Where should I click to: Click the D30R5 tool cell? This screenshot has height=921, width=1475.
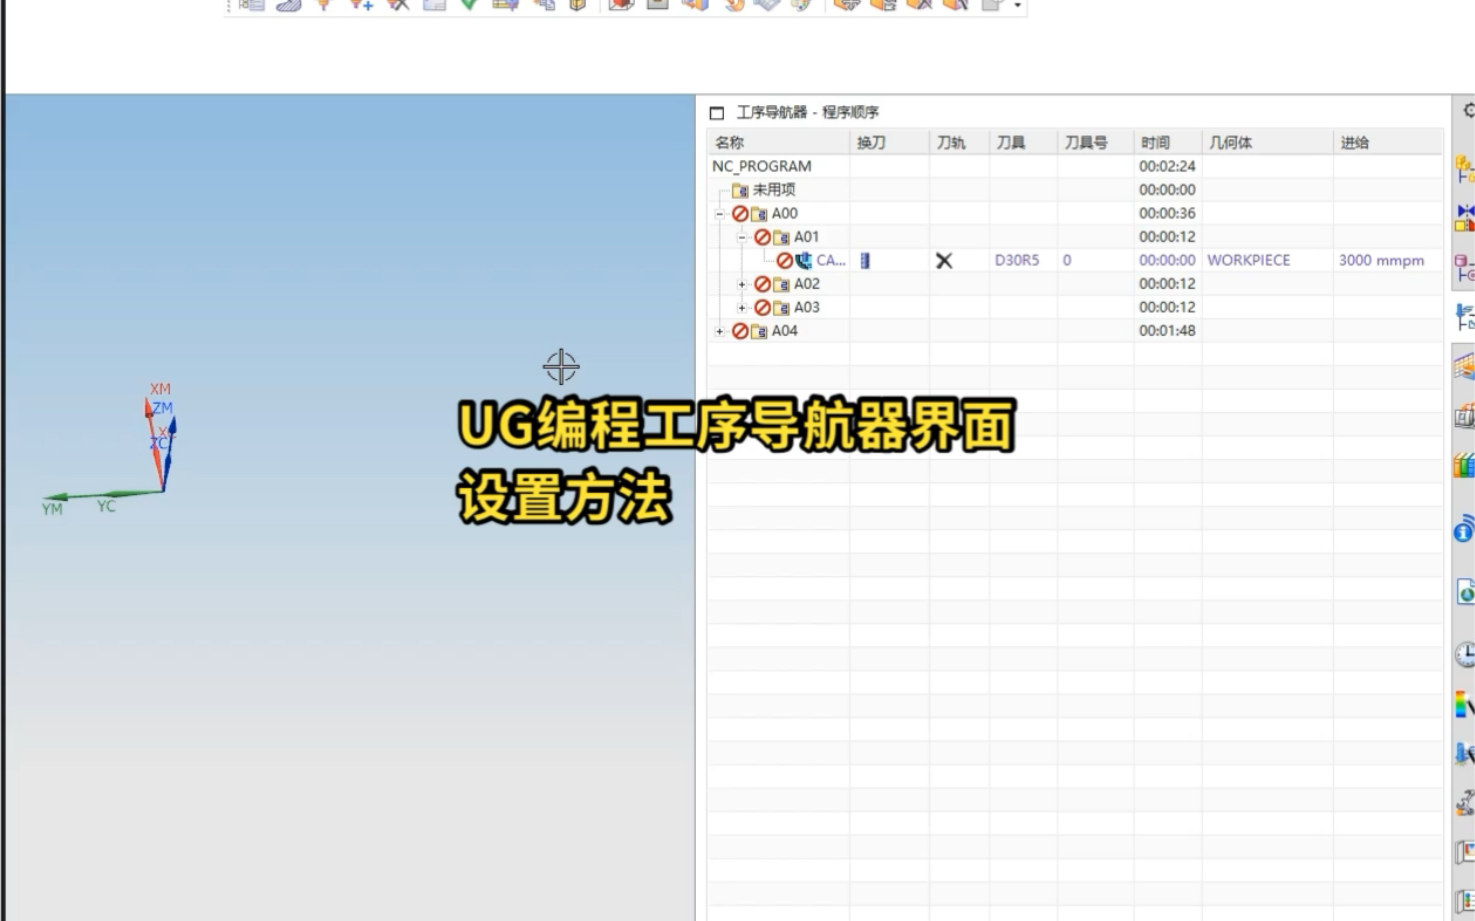click(1017, 260)
